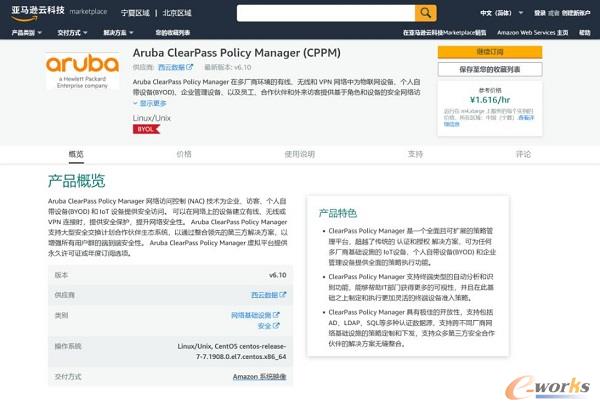Viewport: 600px width, 410px height.
Task: Select the 宁夏区域 region link
Action: [x=135, y=13]
